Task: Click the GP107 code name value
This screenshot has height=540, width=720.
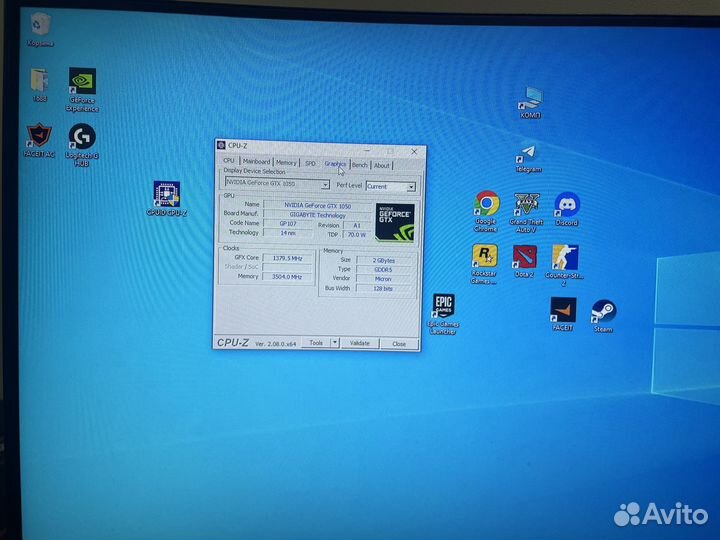Action: tap(287, 224)
